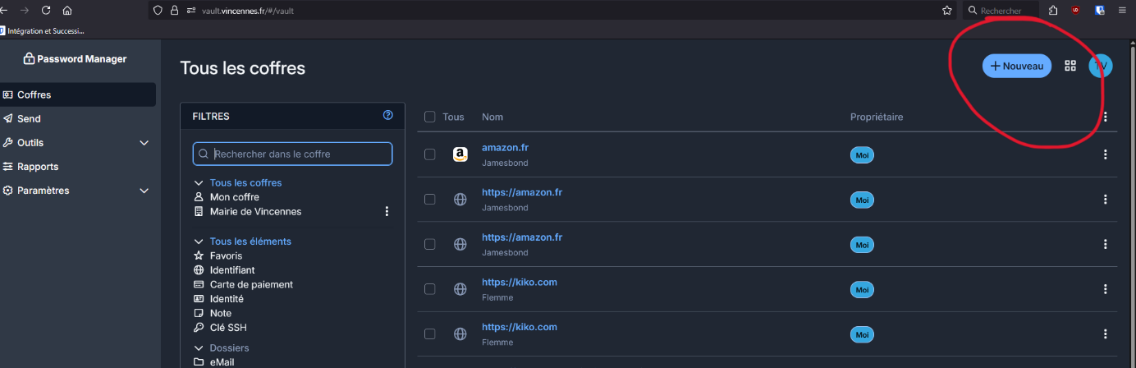1136x368 pixels.
Task: Tick checkbox of second https://amazon.fr row
Action: (x=430, y=244)
